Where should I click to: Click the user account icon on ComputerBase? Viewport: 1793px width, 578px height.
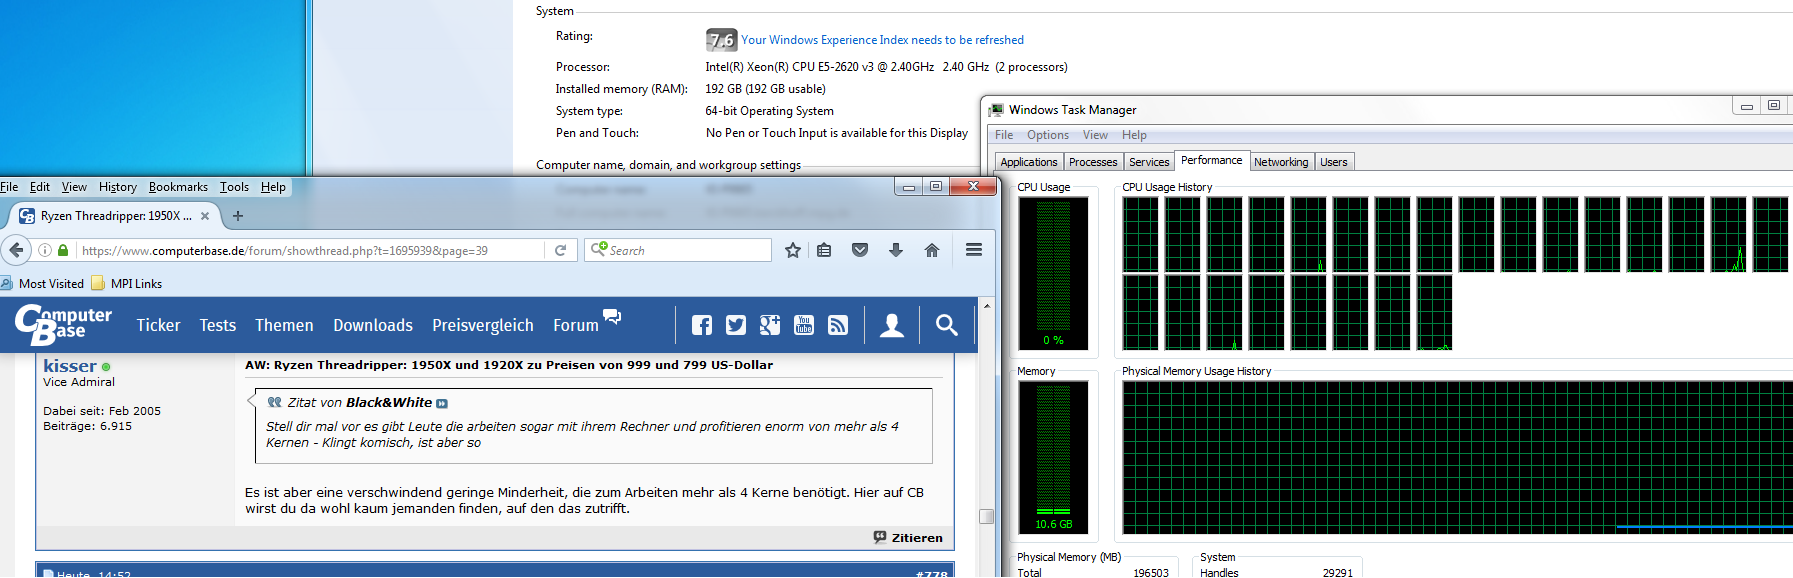point(892,325)
